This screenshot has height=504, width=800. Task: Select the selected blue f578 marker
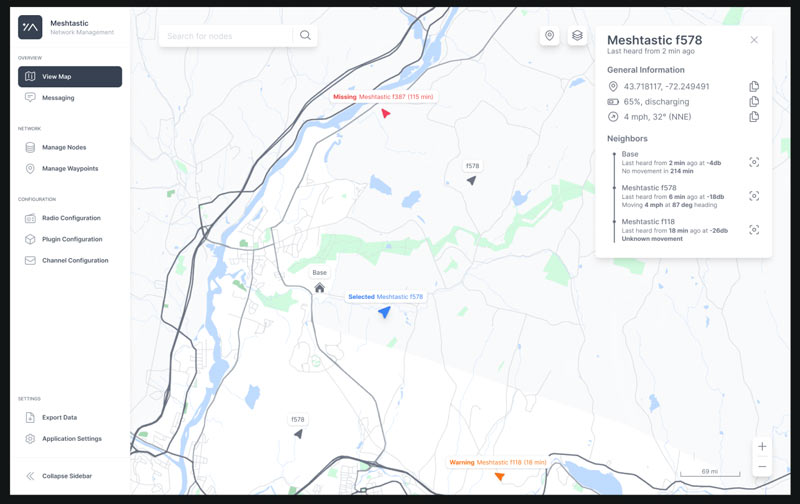pos(384,312)
